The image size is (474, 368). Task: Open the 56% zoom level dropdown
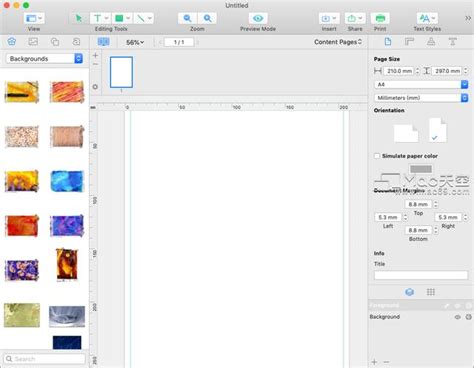pyautogui.click(x=135, y=42)
